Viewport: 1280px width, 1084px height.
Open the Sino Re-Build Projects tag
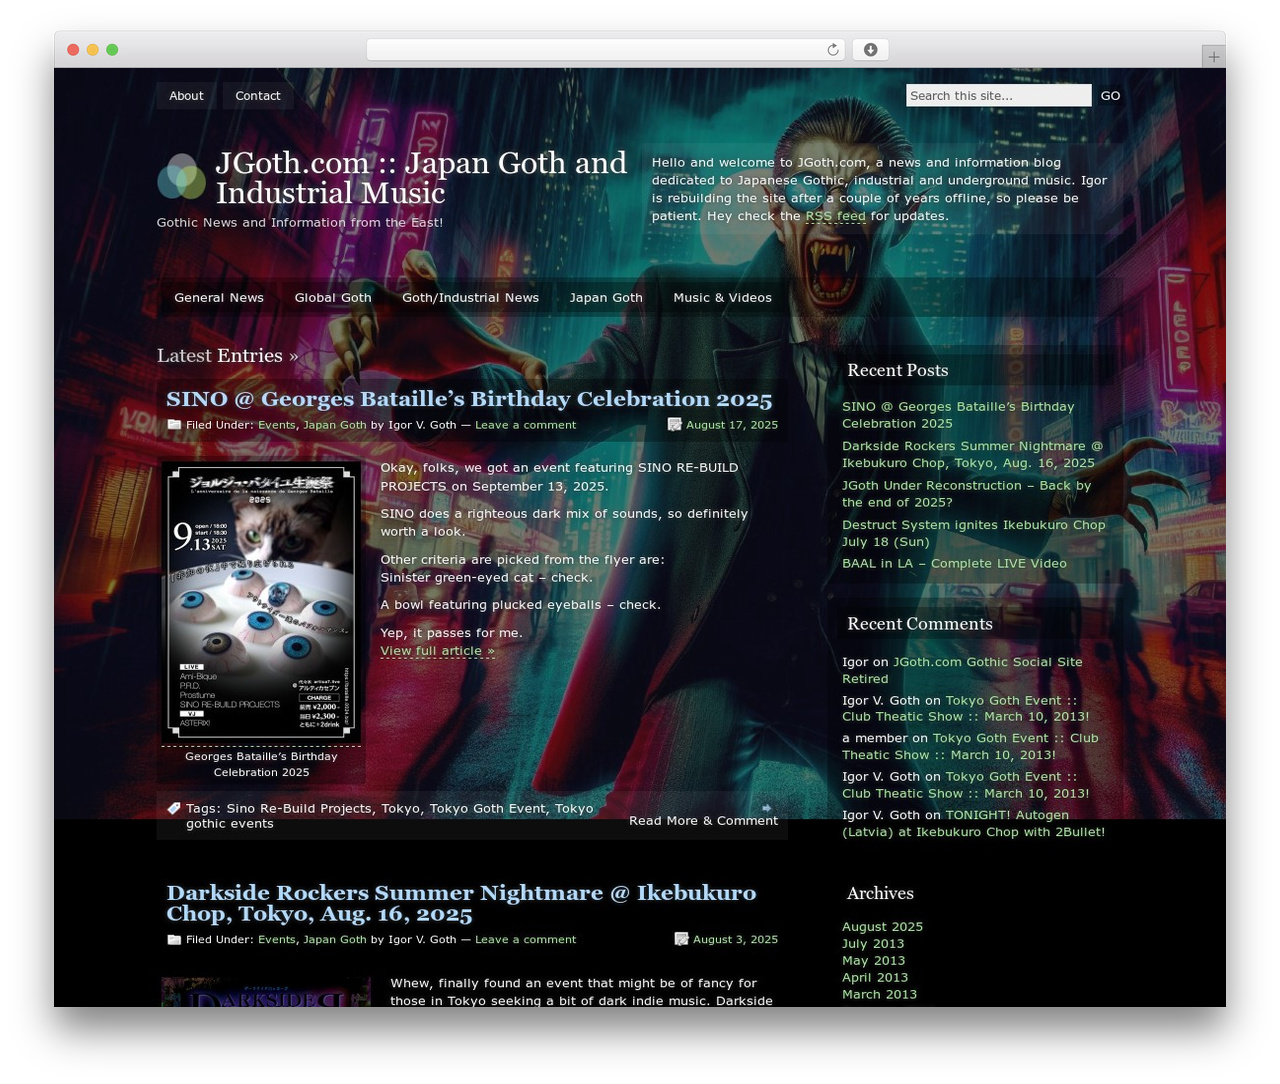tap(299, 808)
